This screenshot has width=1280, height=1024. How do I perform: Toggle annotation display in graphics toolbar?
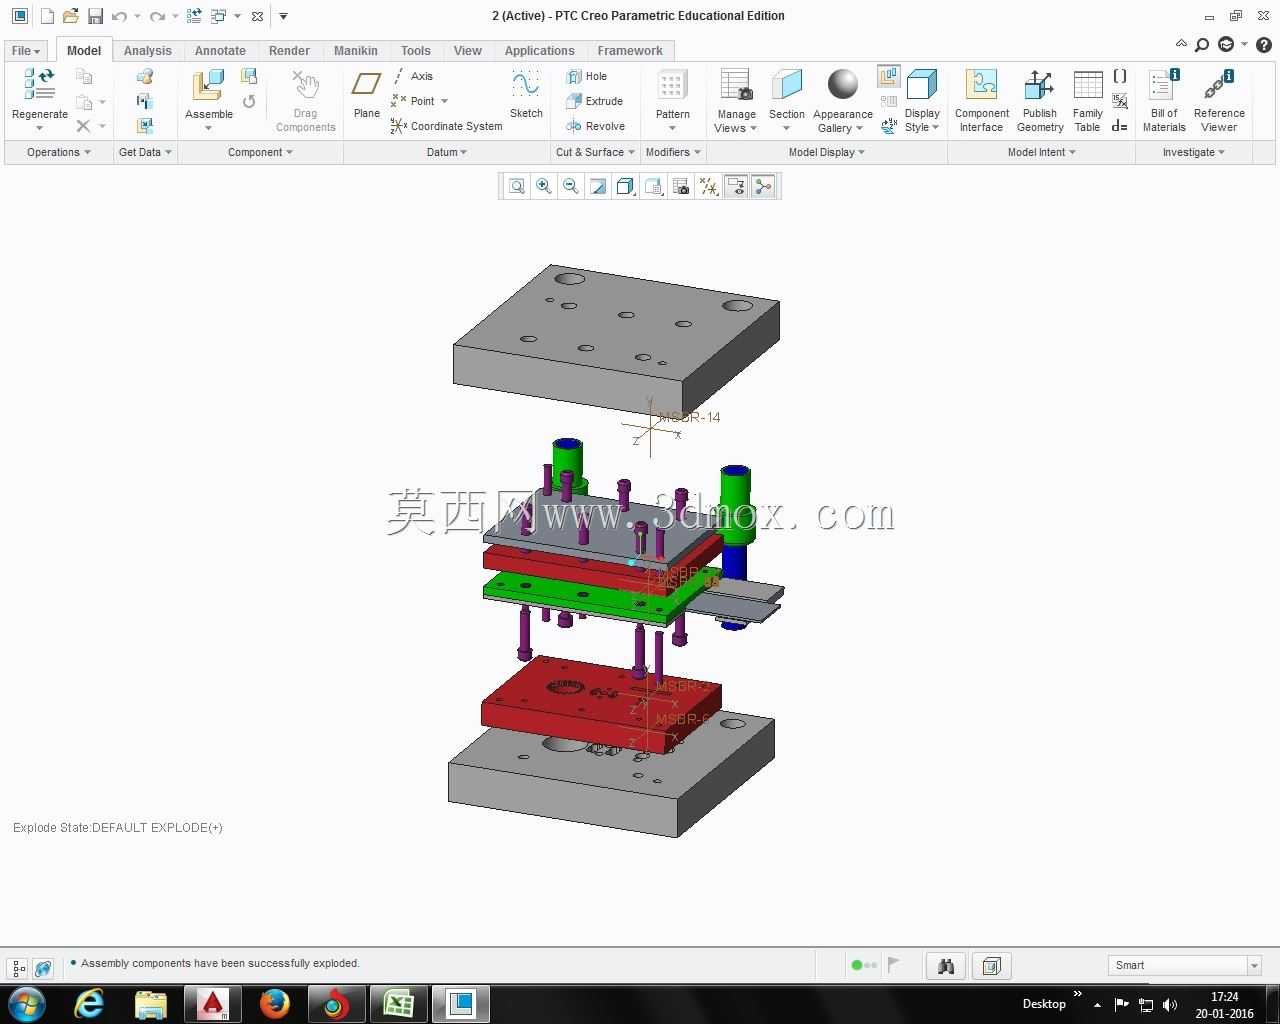tap(736, 186)
